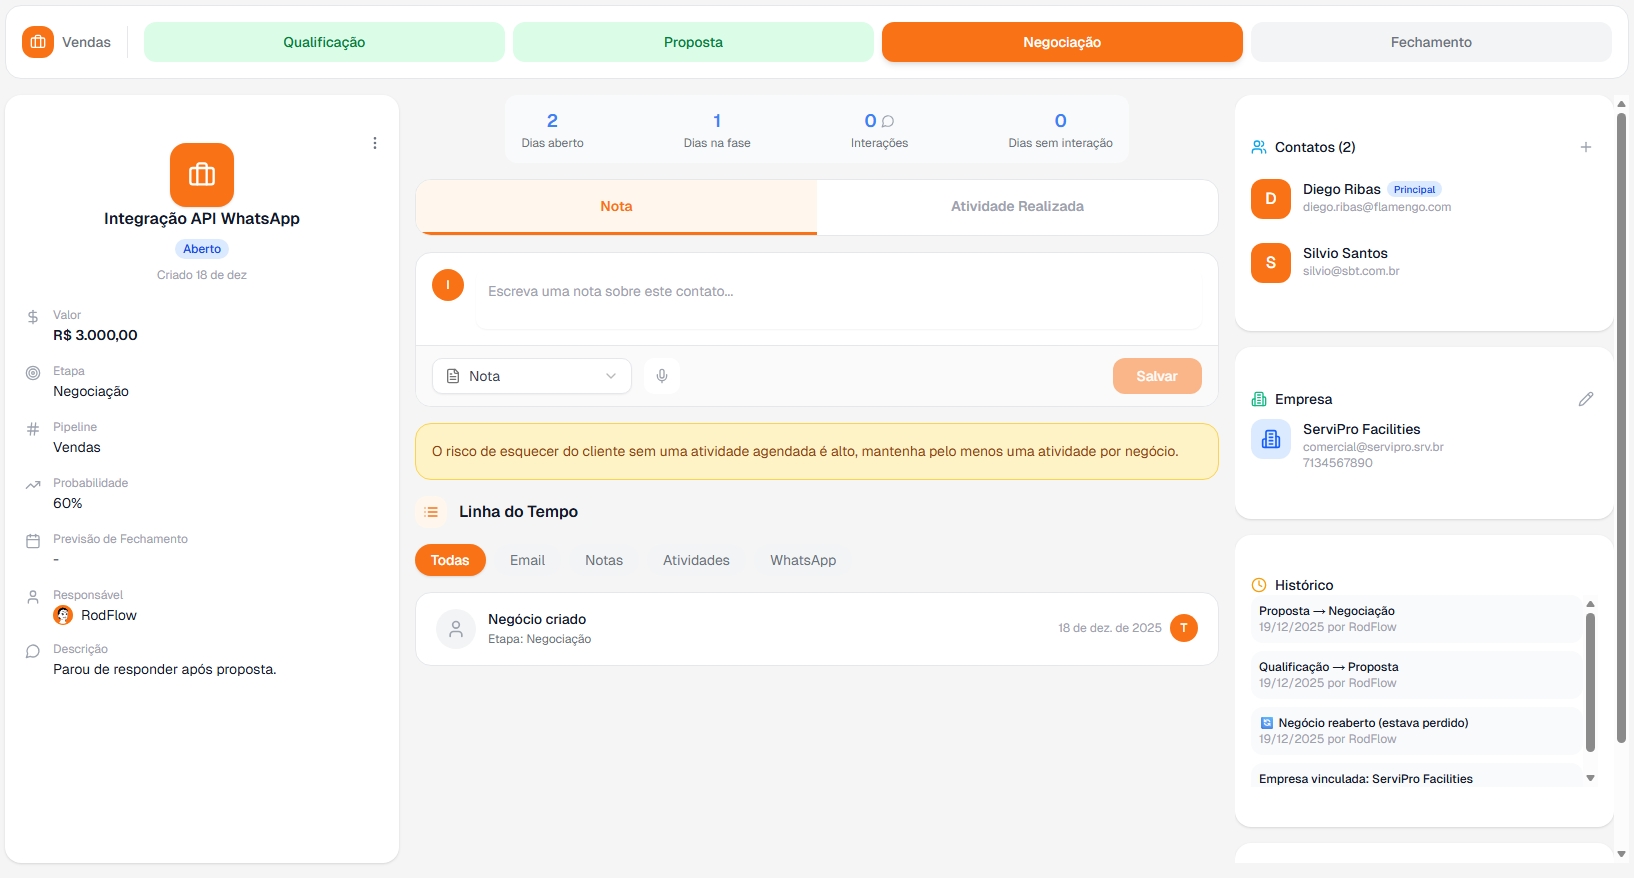Filter timeline by Email
Image resolution: width=1634 pixels, height=878 pixels.
(527, 560)
